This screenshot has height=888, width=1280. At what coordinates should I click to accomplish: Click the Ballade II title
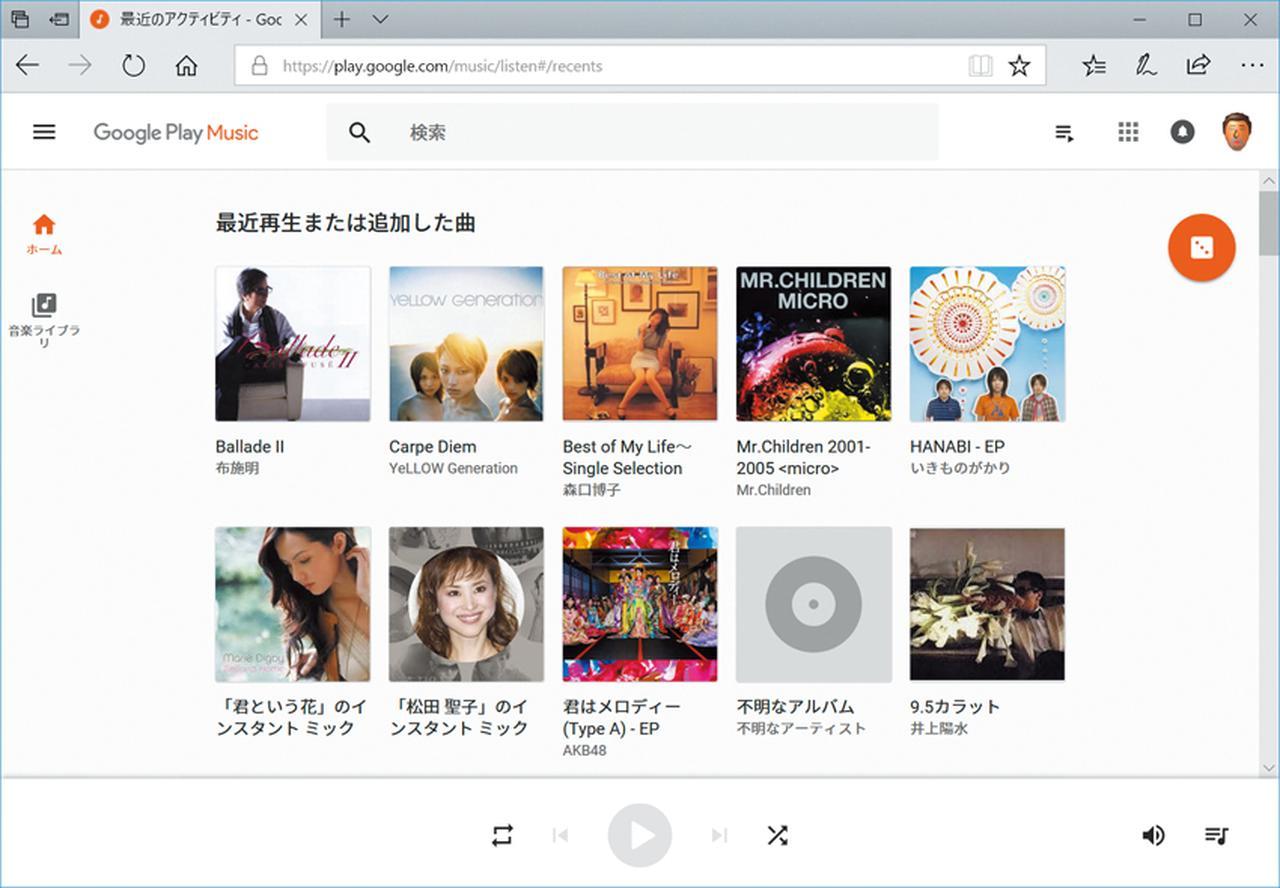(x=250, y=447)
